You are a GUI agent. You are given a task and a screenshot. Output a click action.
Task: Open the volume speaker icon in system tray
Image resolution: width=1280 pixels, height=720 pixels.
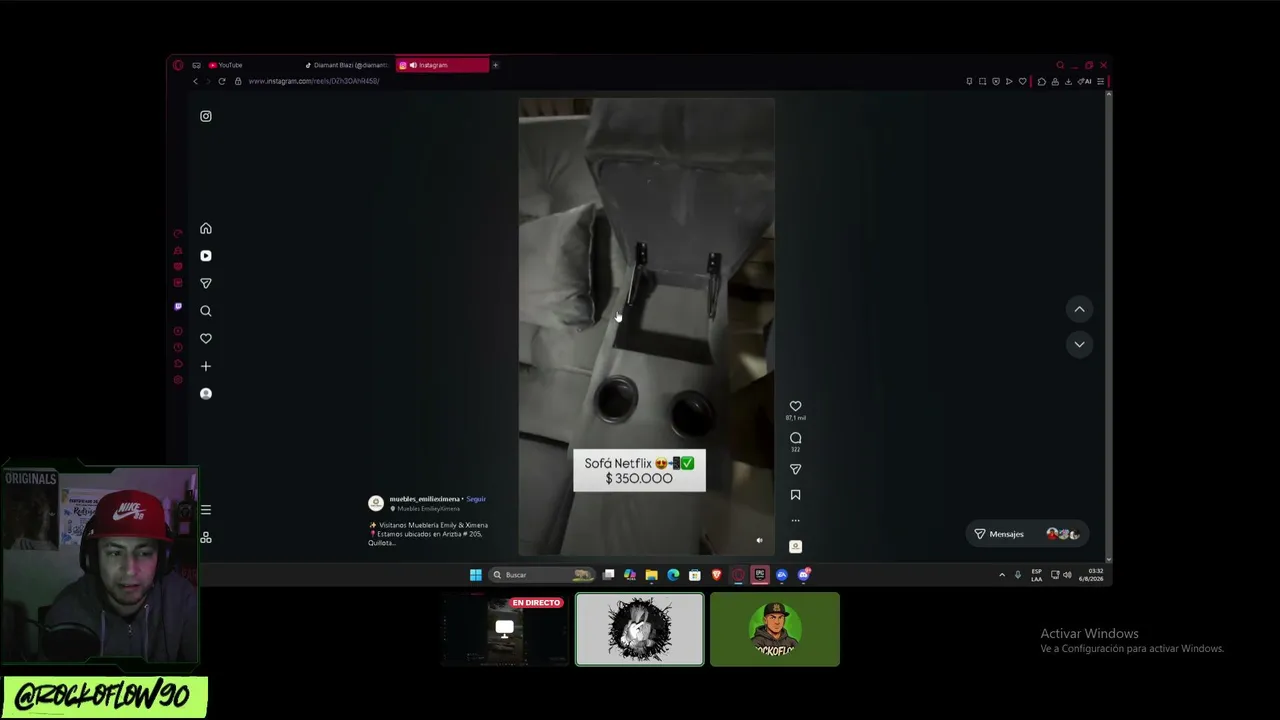(x=1067, y=575)
